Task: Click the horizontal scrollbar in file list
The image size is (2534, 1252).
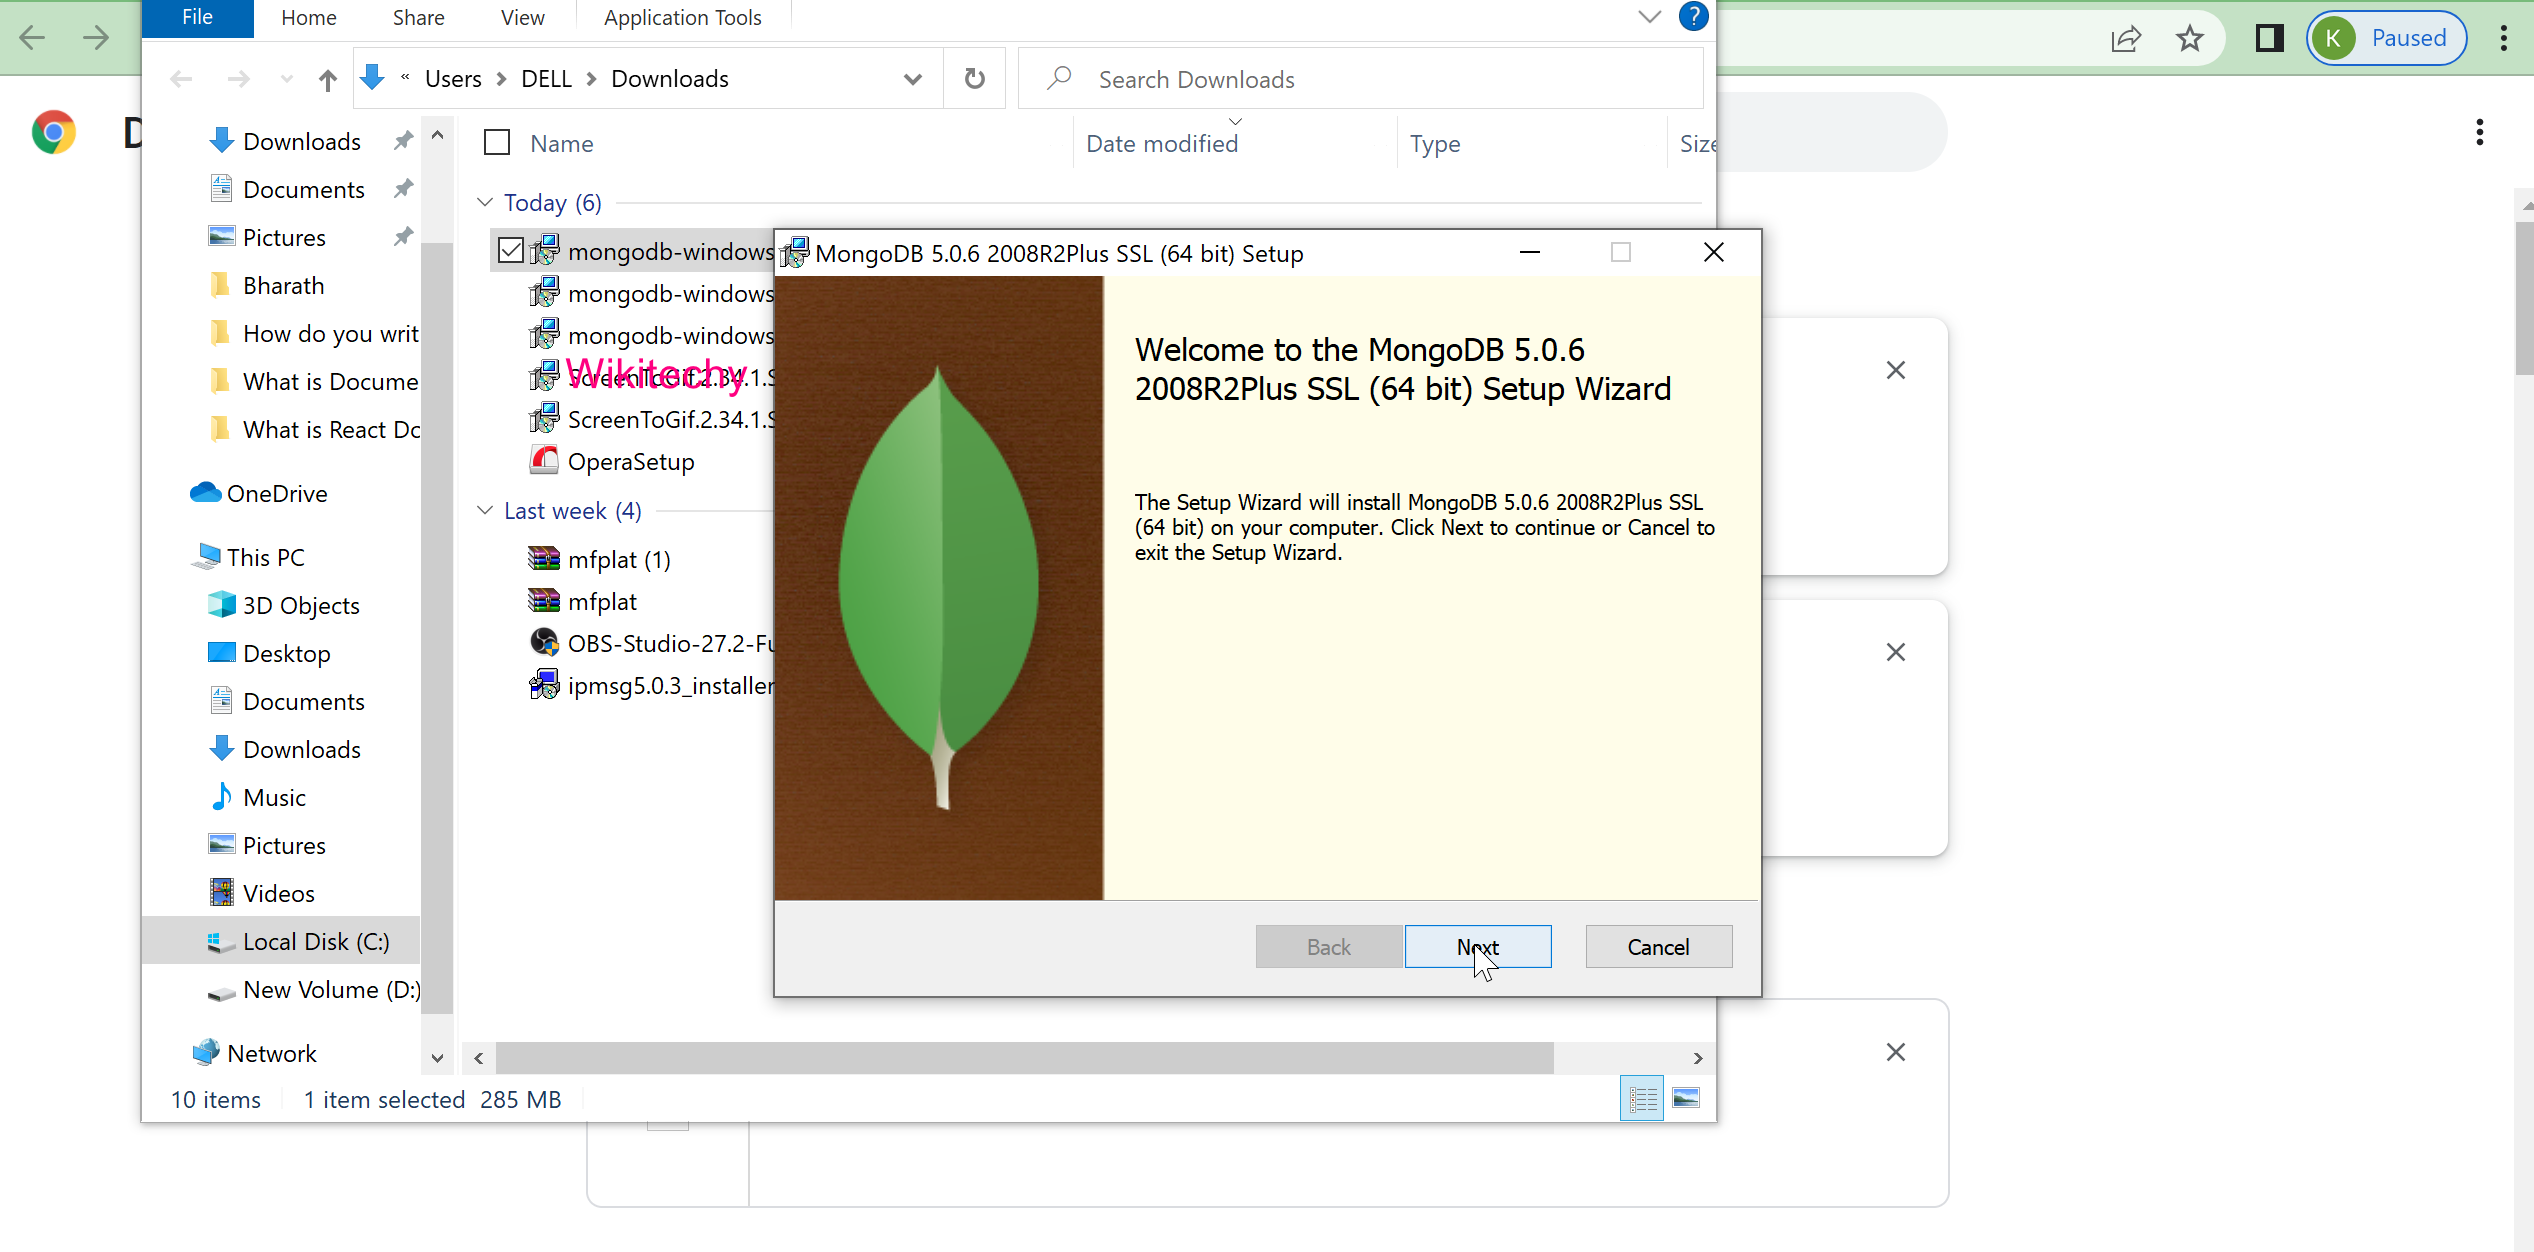Action: pyautogui.click(x=1024, y=1057)
